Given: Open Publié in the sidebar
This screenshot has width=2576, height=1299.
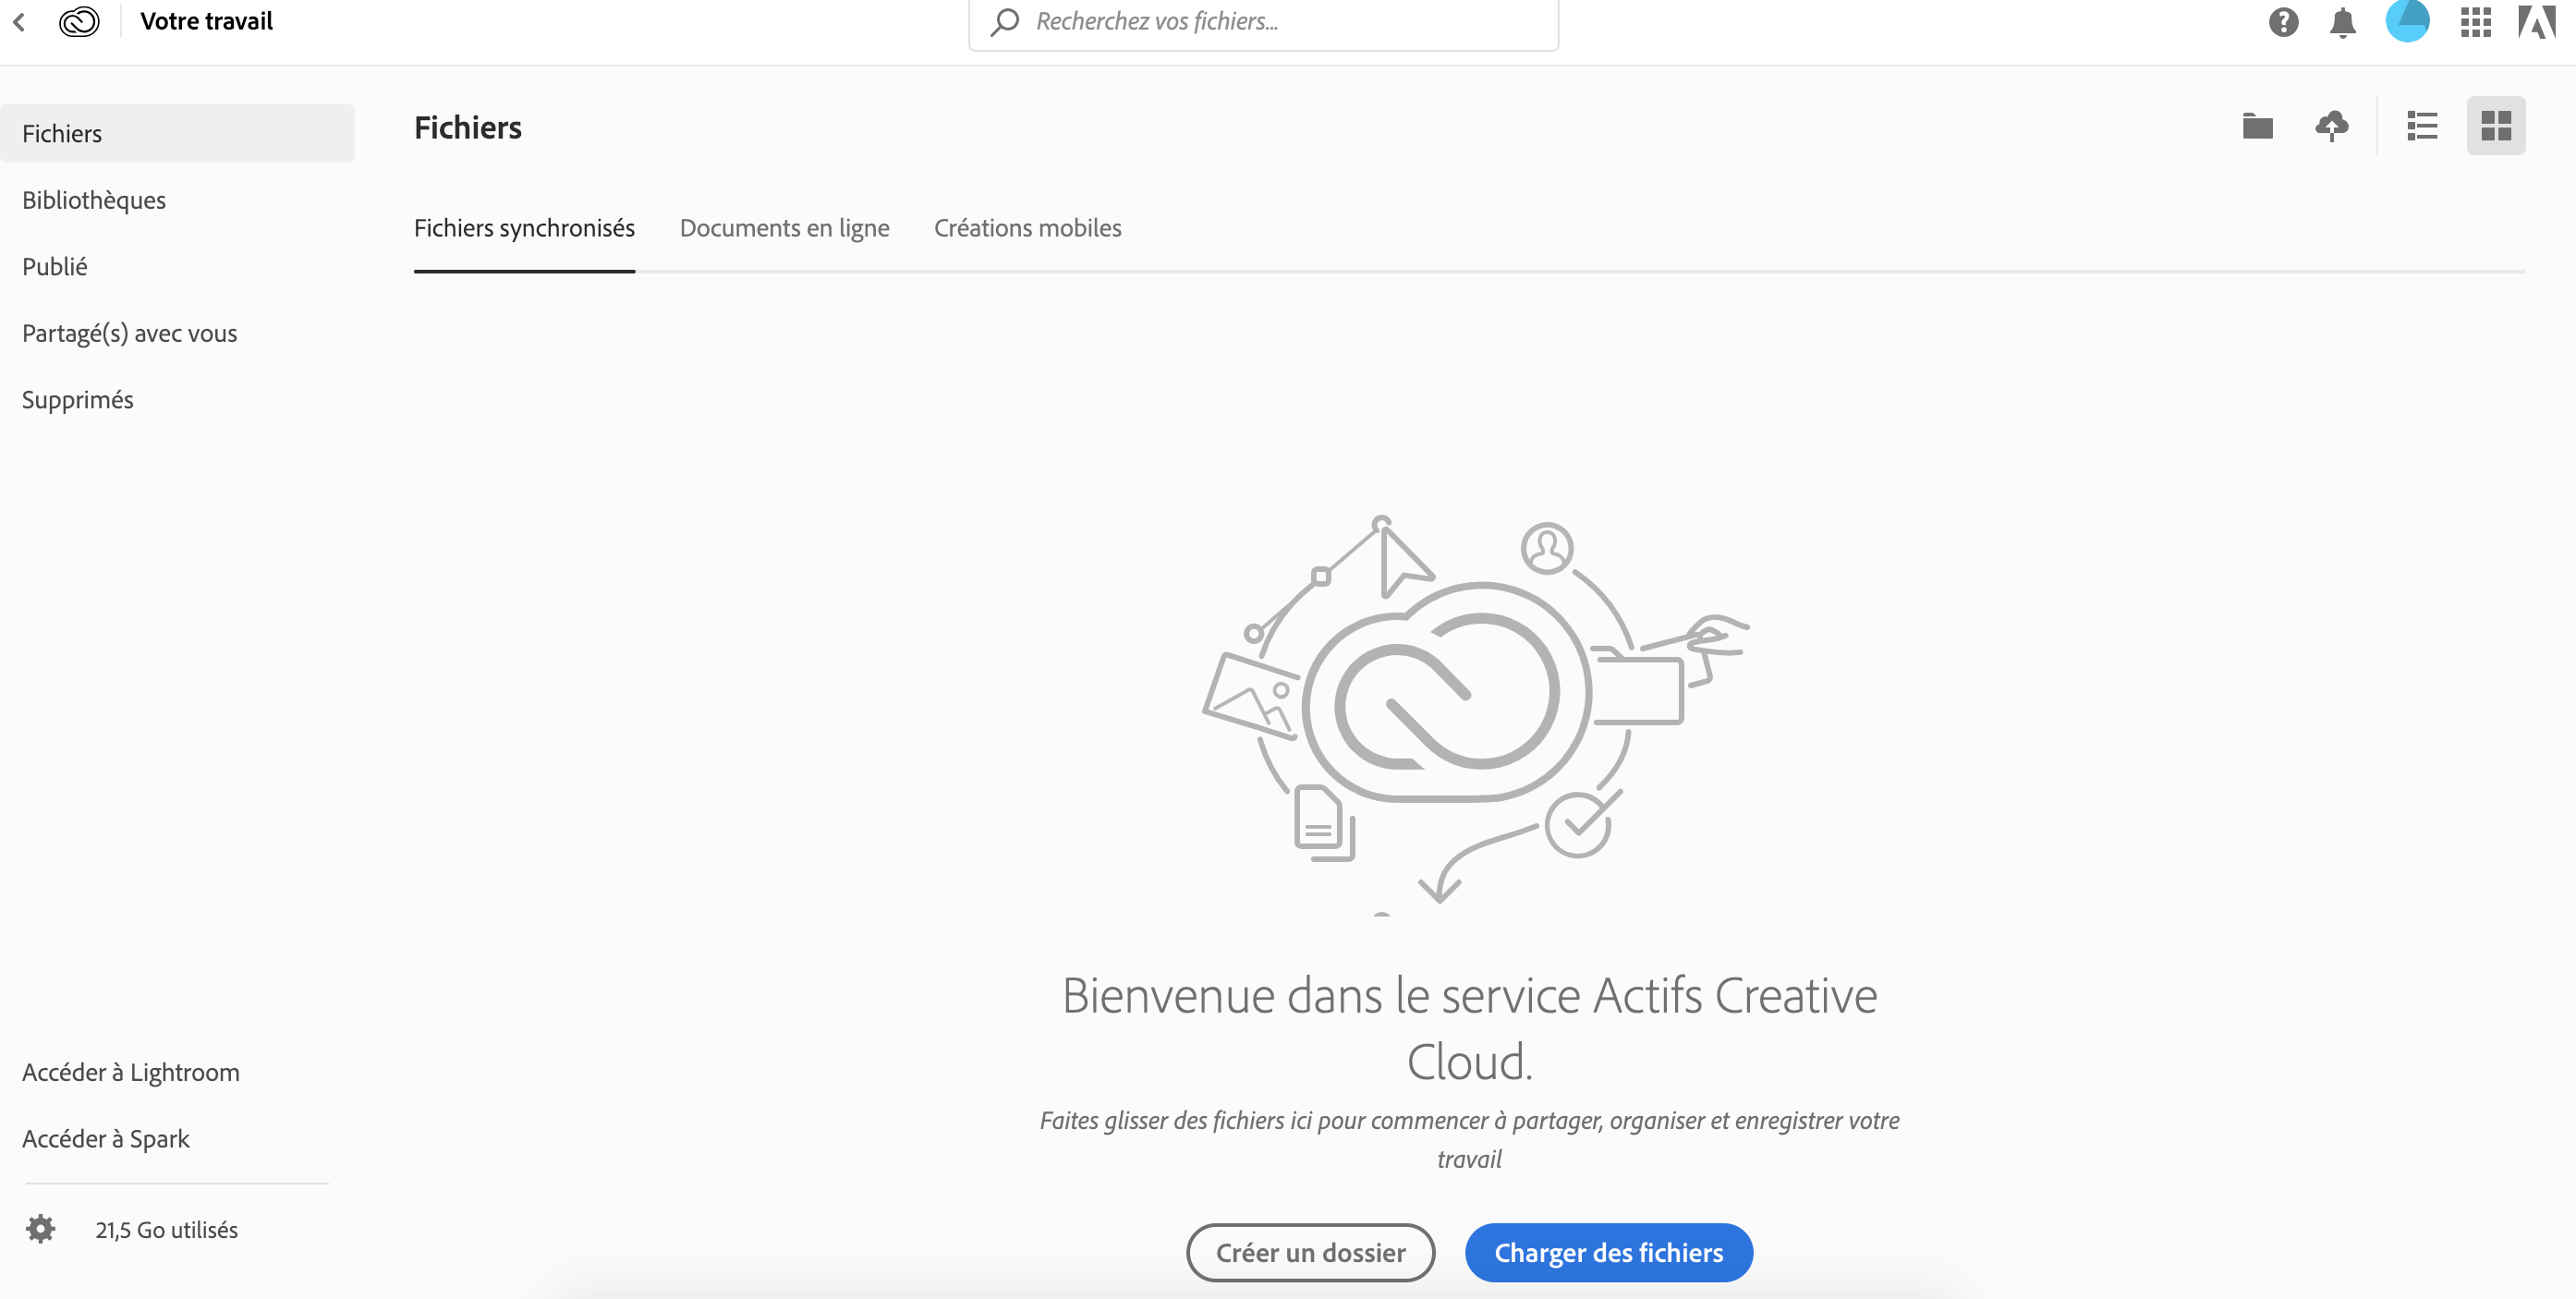Looking at the screenshot, I should pos(55,267).
